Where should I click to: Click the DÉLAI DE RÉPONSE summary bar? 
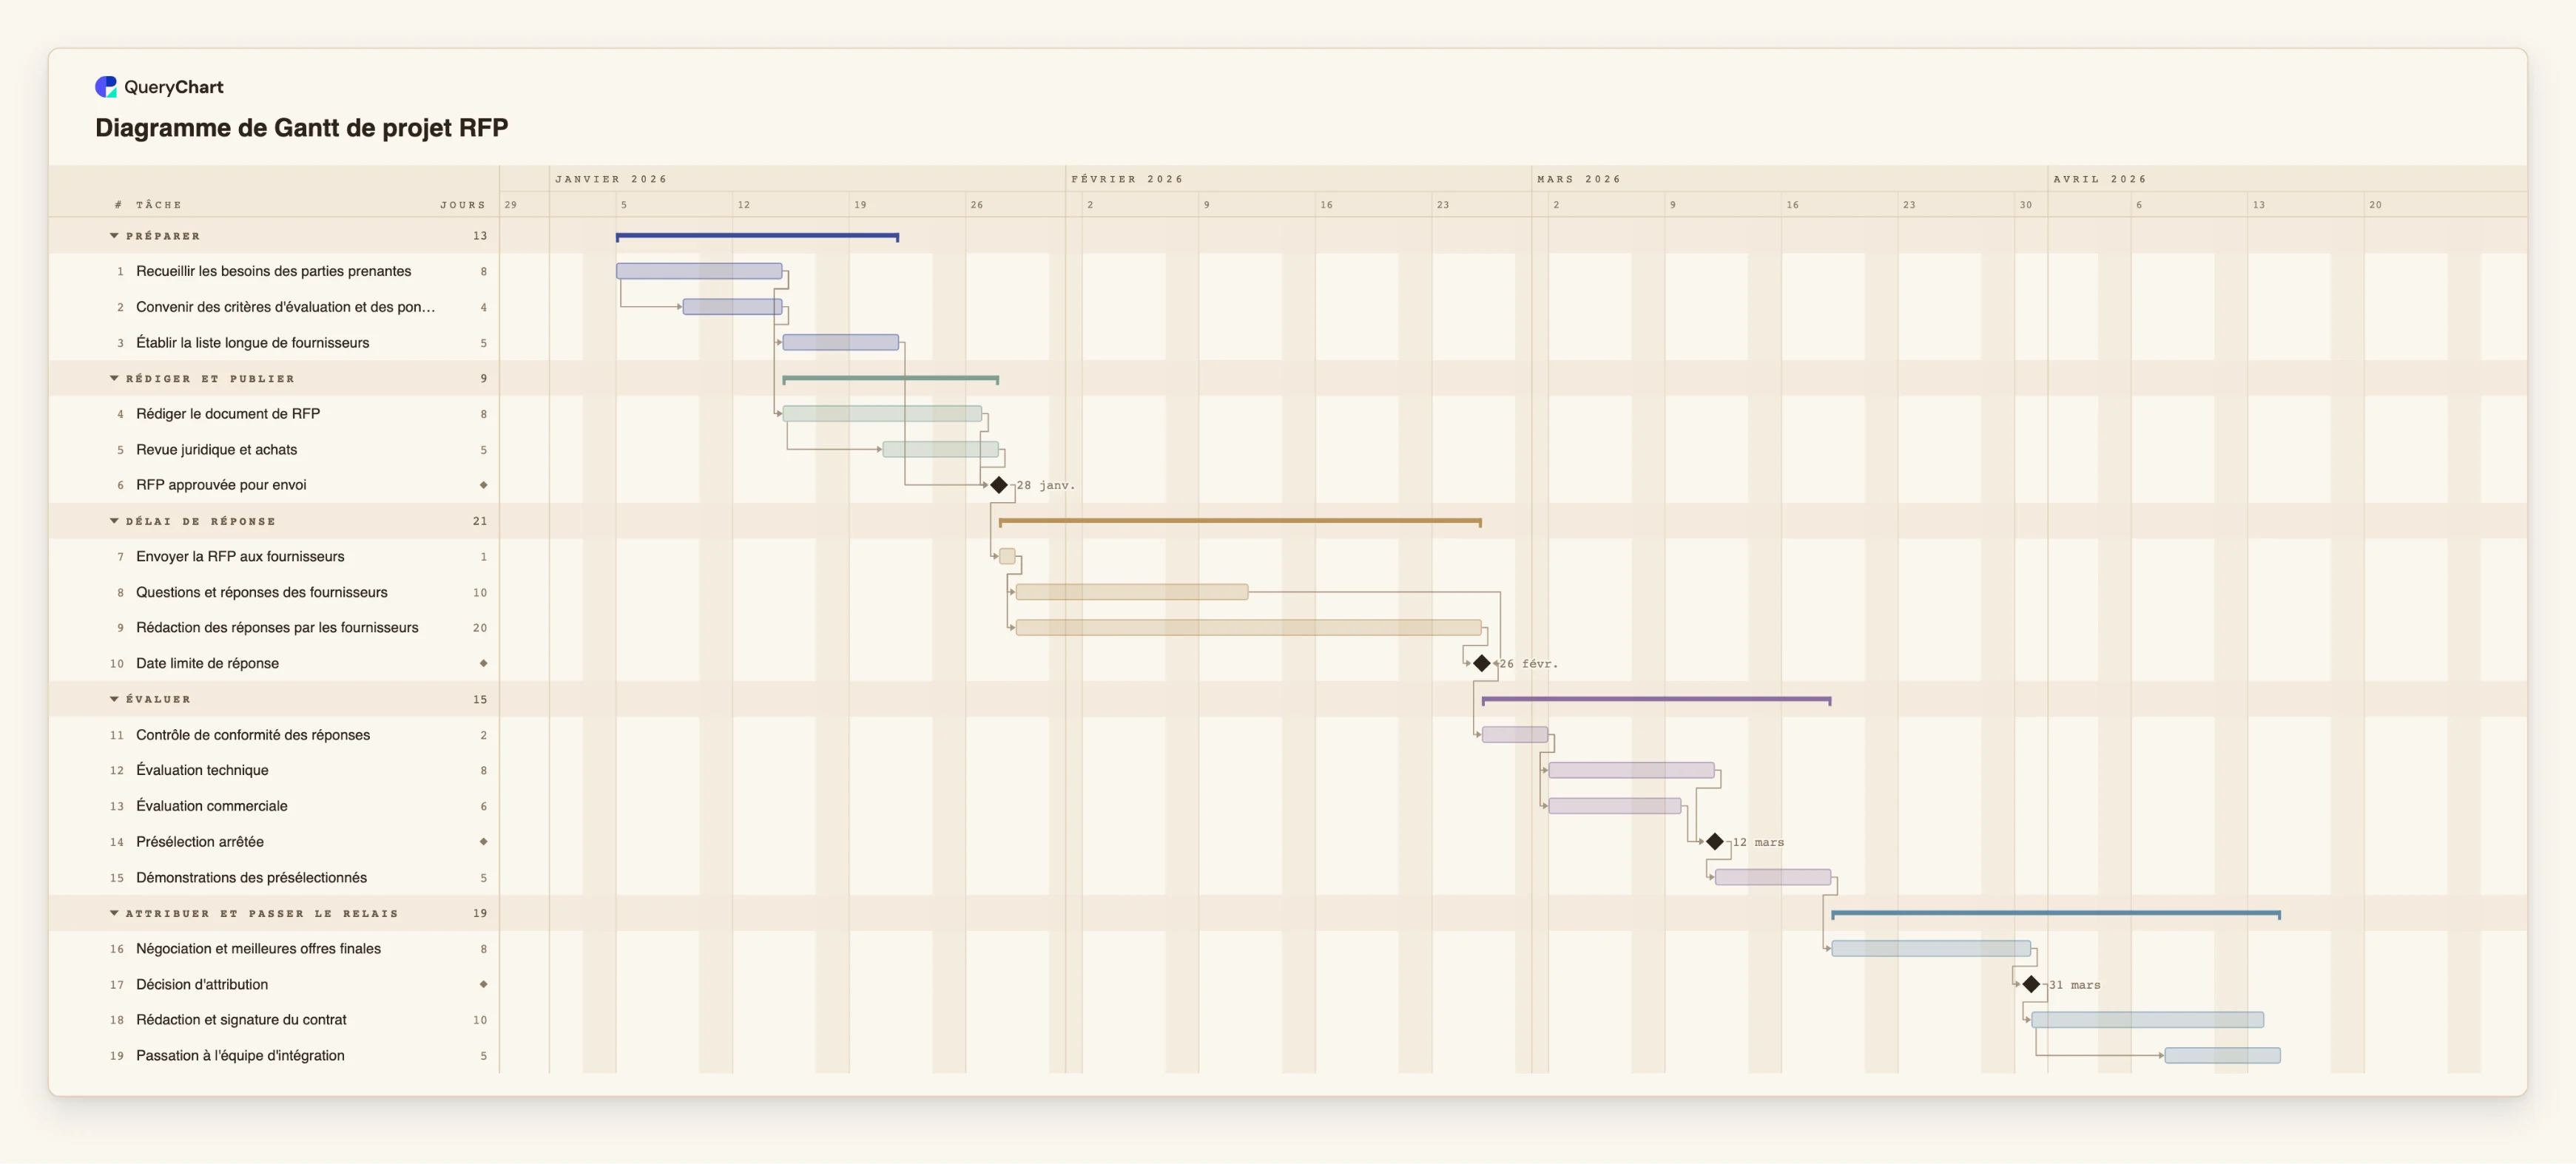point(1240,522)
